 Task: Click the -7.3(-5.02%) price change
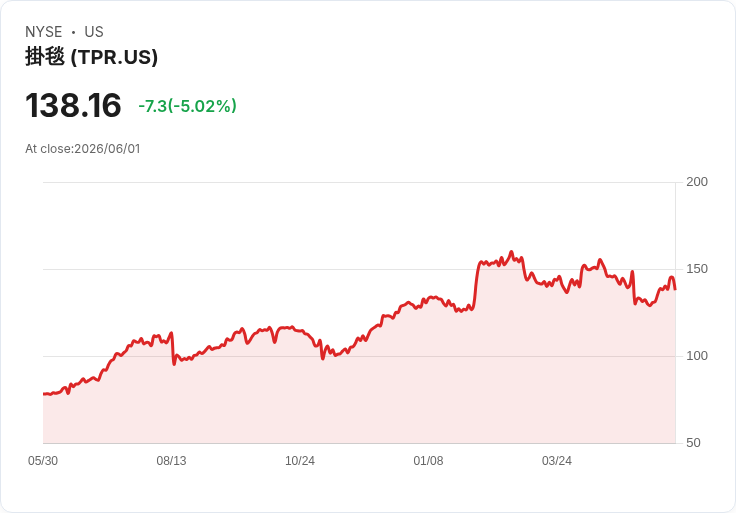tap(187, 106)
